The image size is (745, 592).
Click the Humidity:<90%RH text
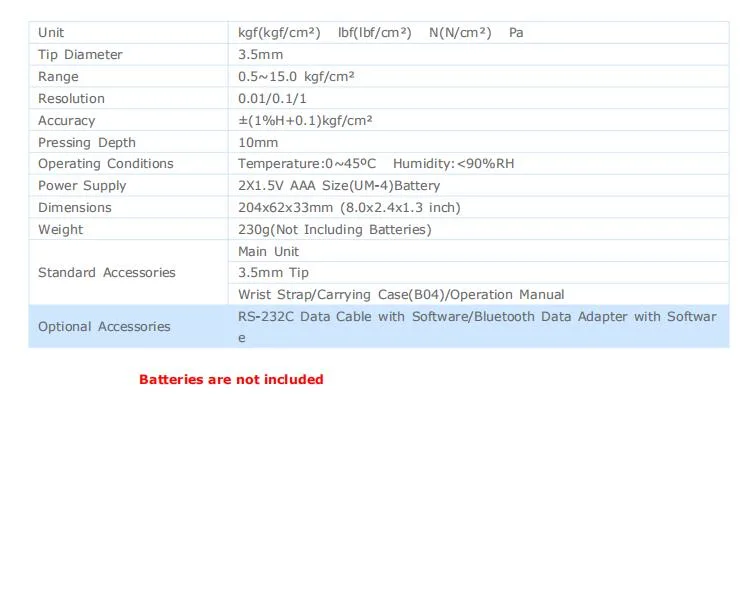pyautogui.click(x=453, y=163)
